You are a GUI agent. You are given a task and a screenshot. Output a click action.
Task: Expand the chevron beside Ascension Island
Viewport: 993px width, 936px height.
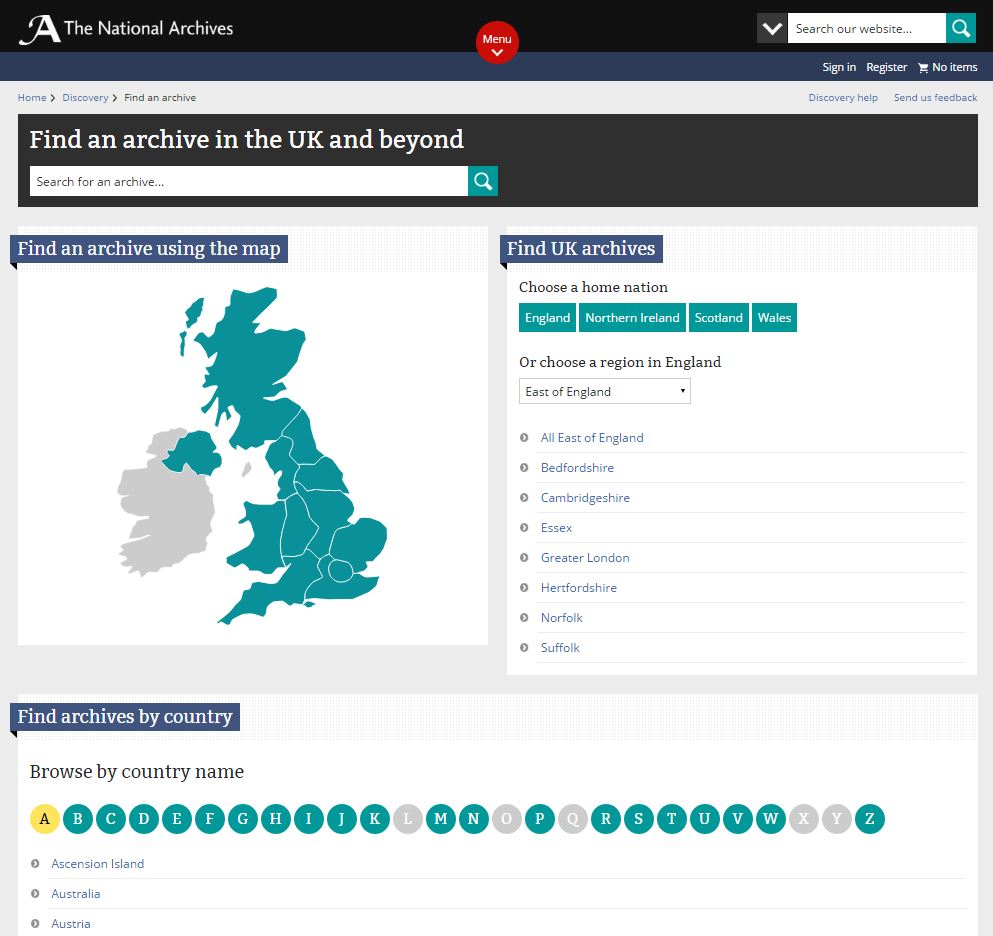coord(37,863)
